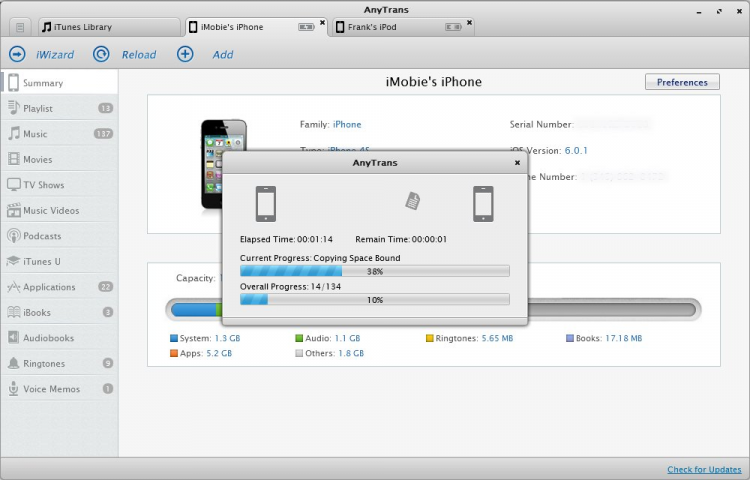Open the list menu icon beside iTunes Library
This screenshot has height=480, width=750.
20,27
